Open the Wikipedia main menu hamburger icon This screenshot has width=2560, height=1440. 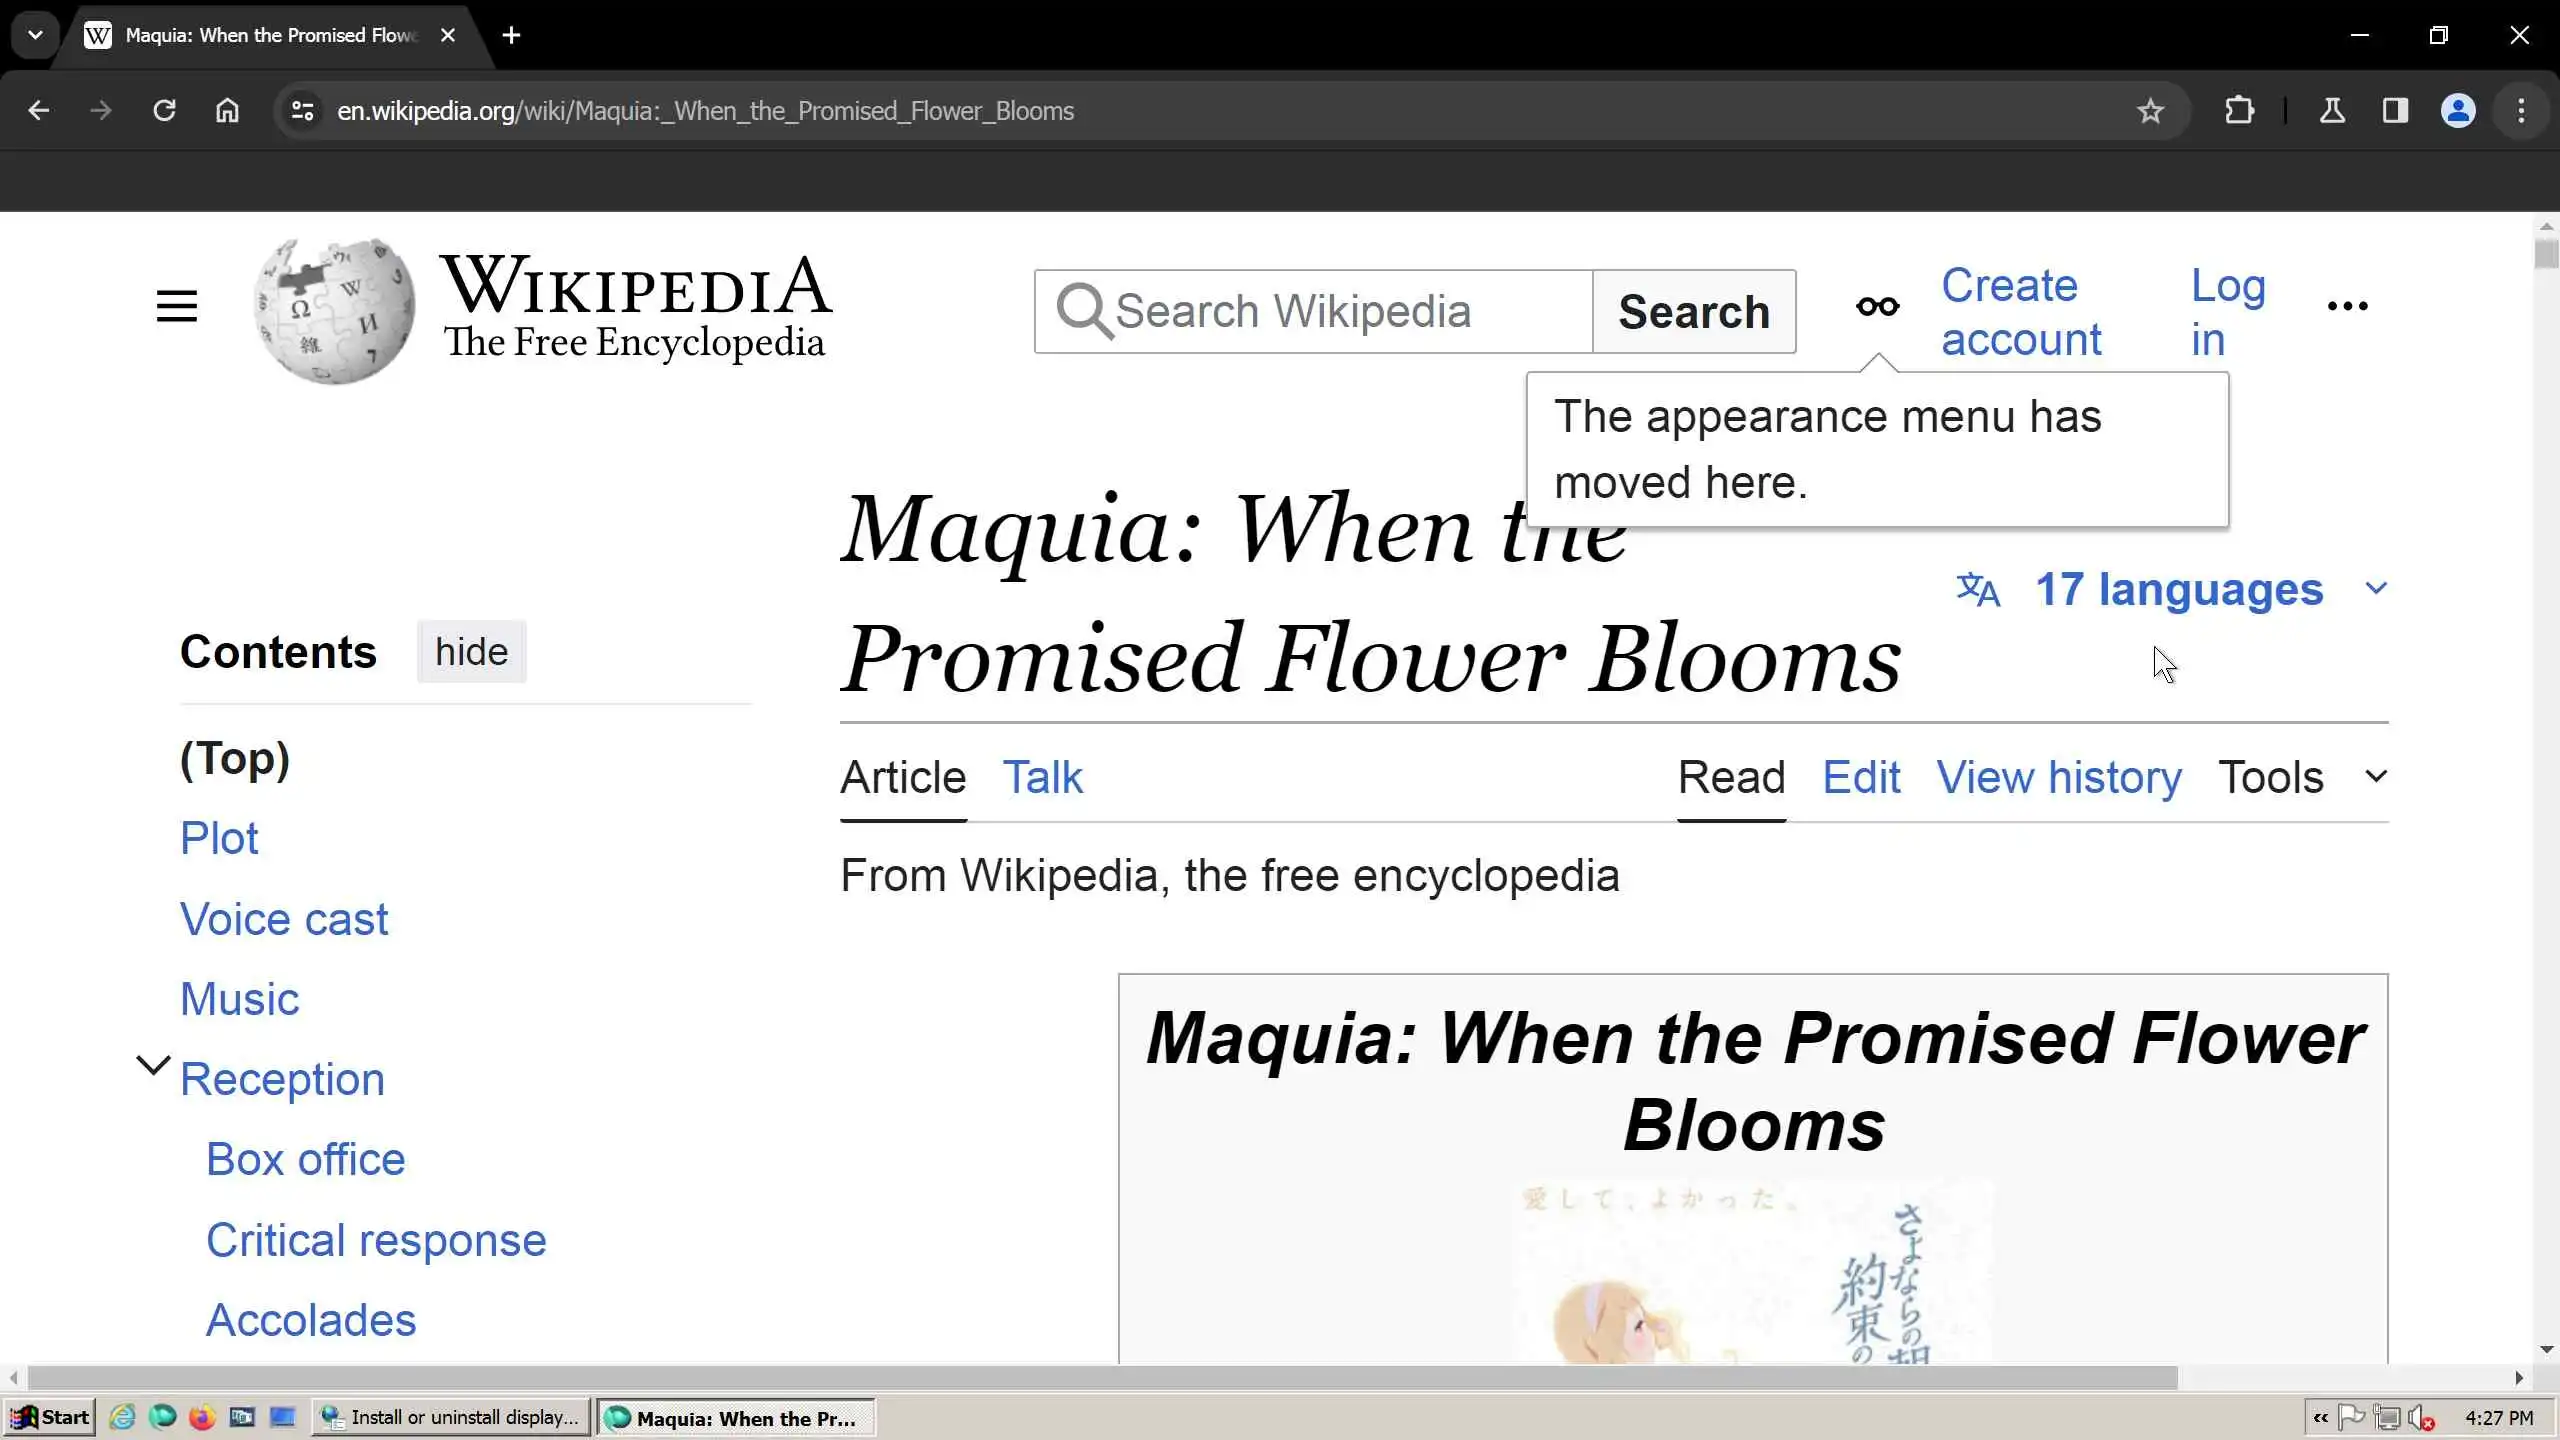(177, 306)
